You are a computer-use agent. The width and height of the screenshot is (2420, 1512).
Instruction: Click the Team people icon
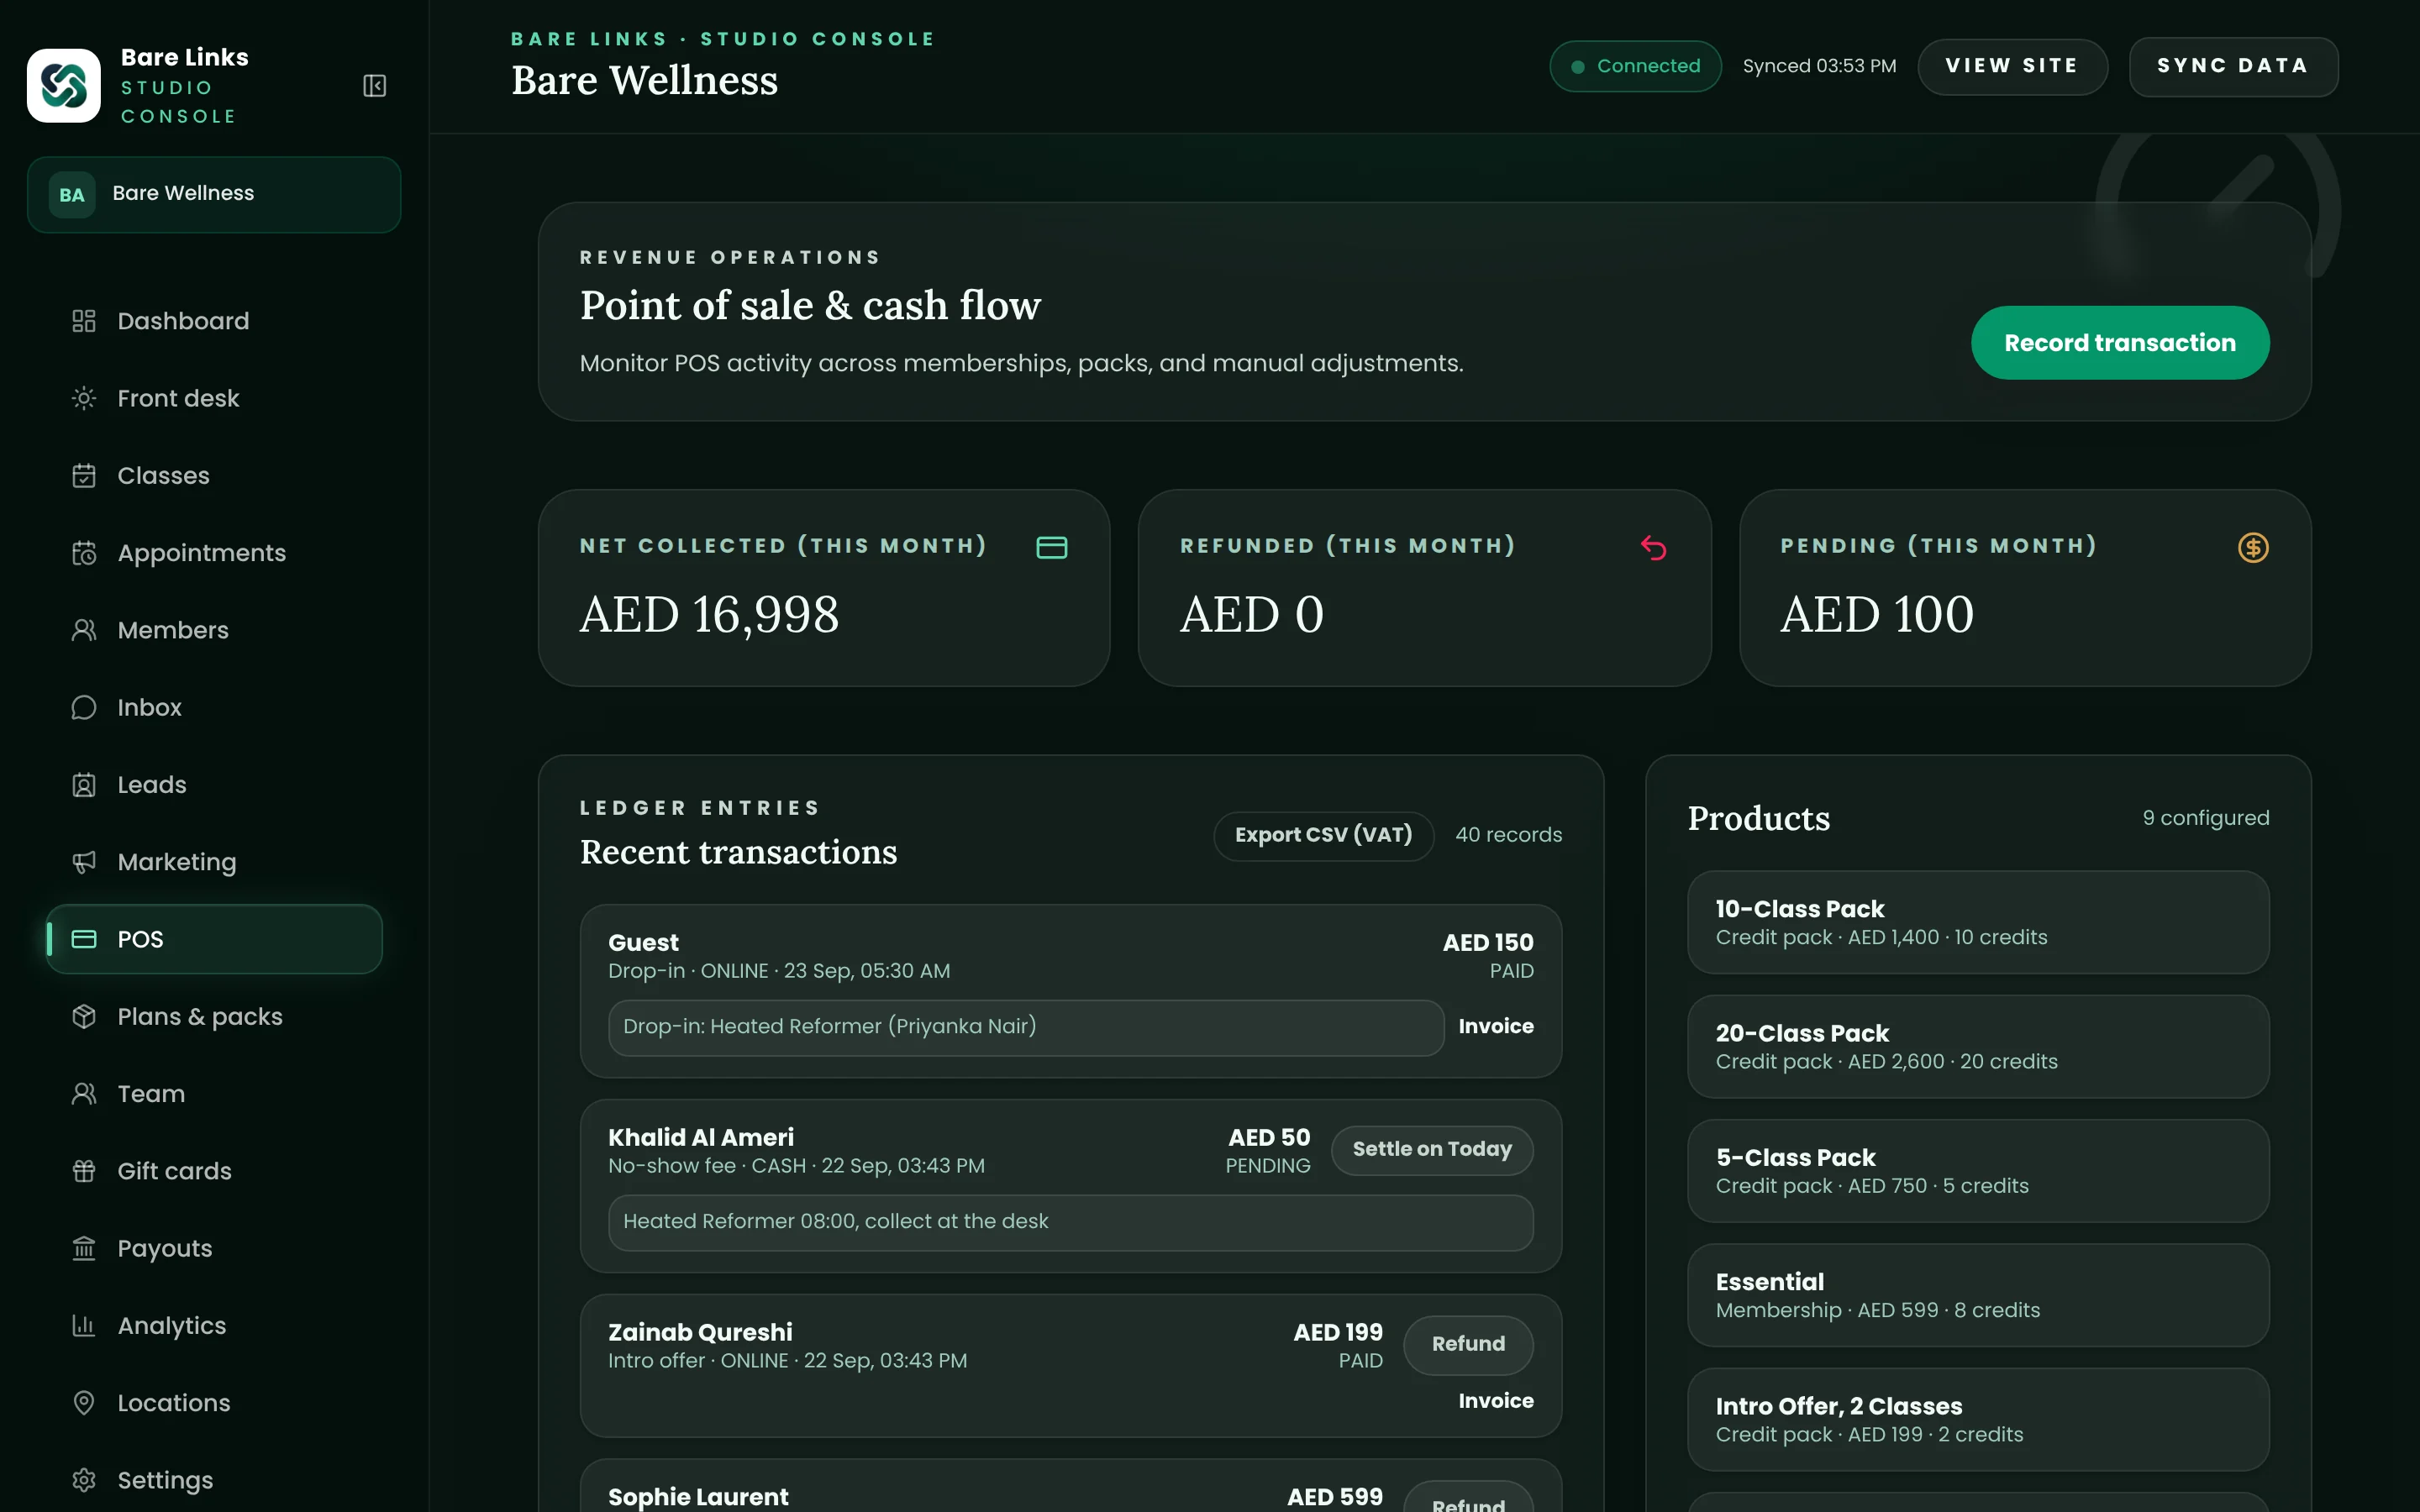click(84, 1094)
